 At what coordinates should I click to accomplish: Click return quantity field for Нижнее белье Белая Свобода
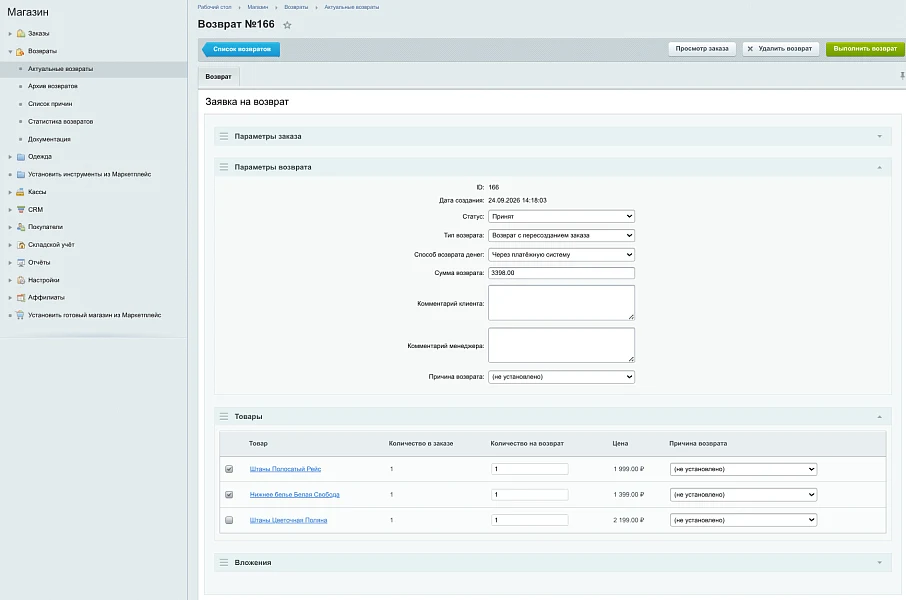tap(529, 495)
